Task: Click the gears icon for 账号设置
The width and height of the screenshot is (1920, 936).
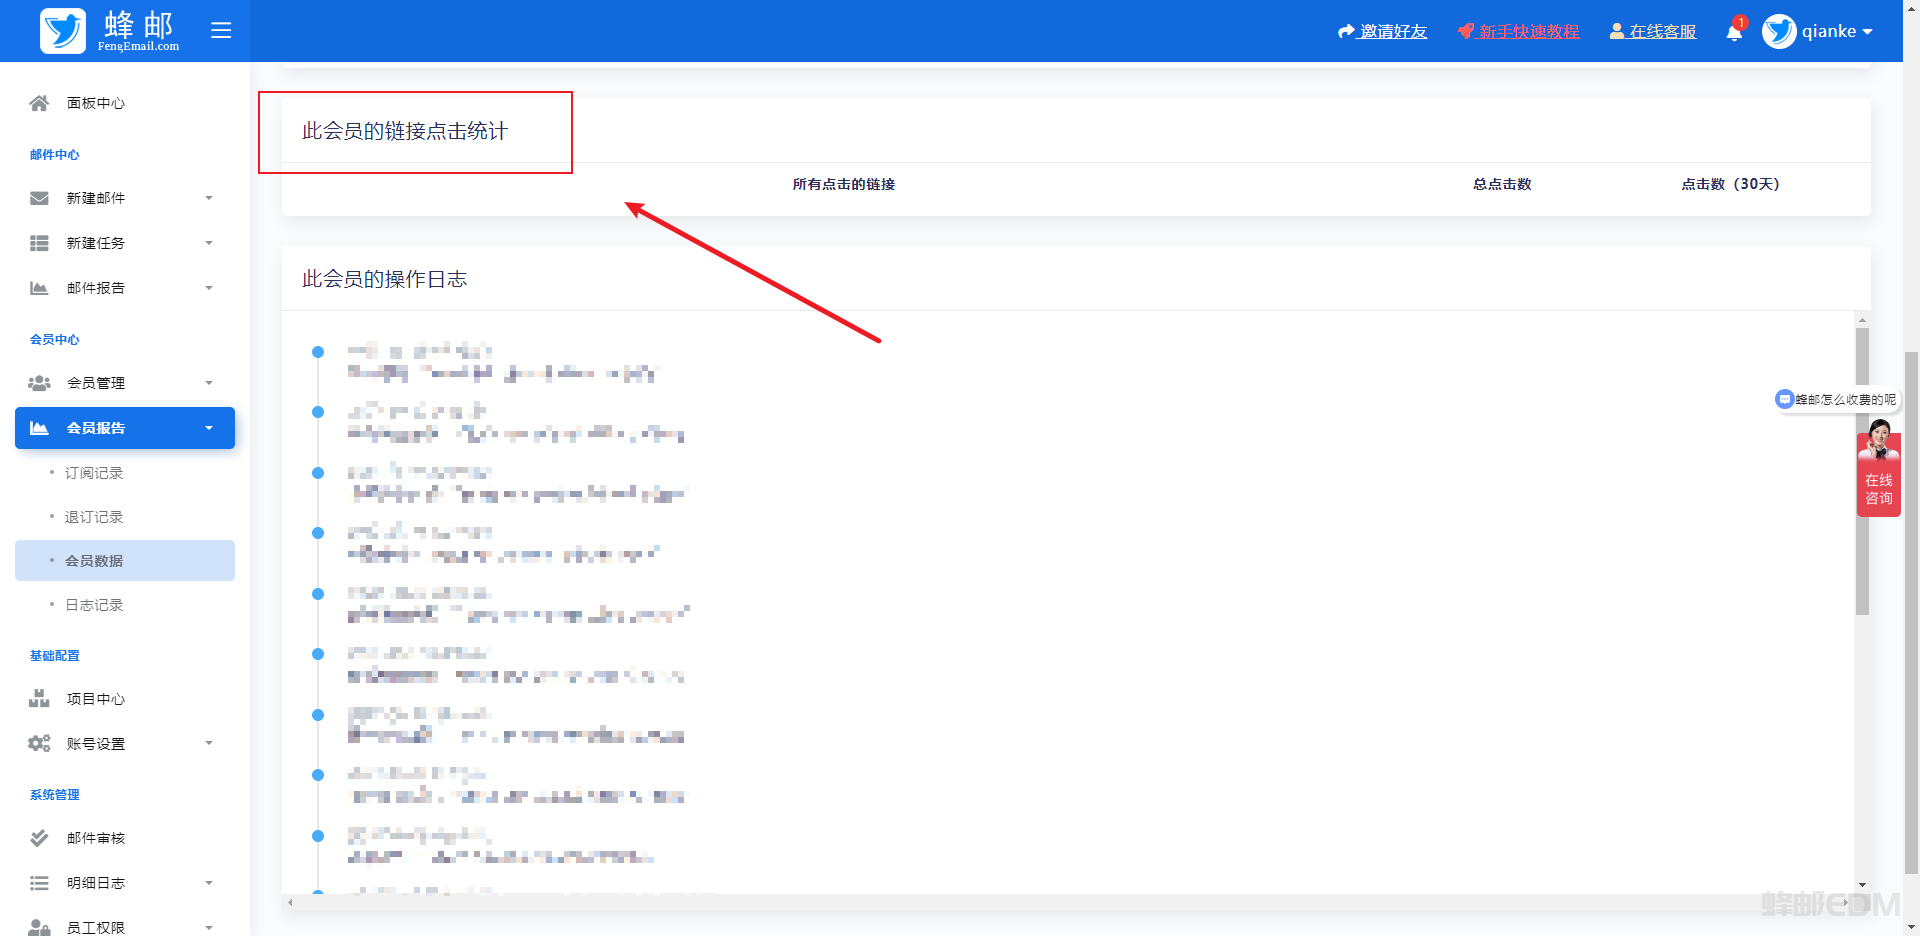Action: click(x=39, y=743)
